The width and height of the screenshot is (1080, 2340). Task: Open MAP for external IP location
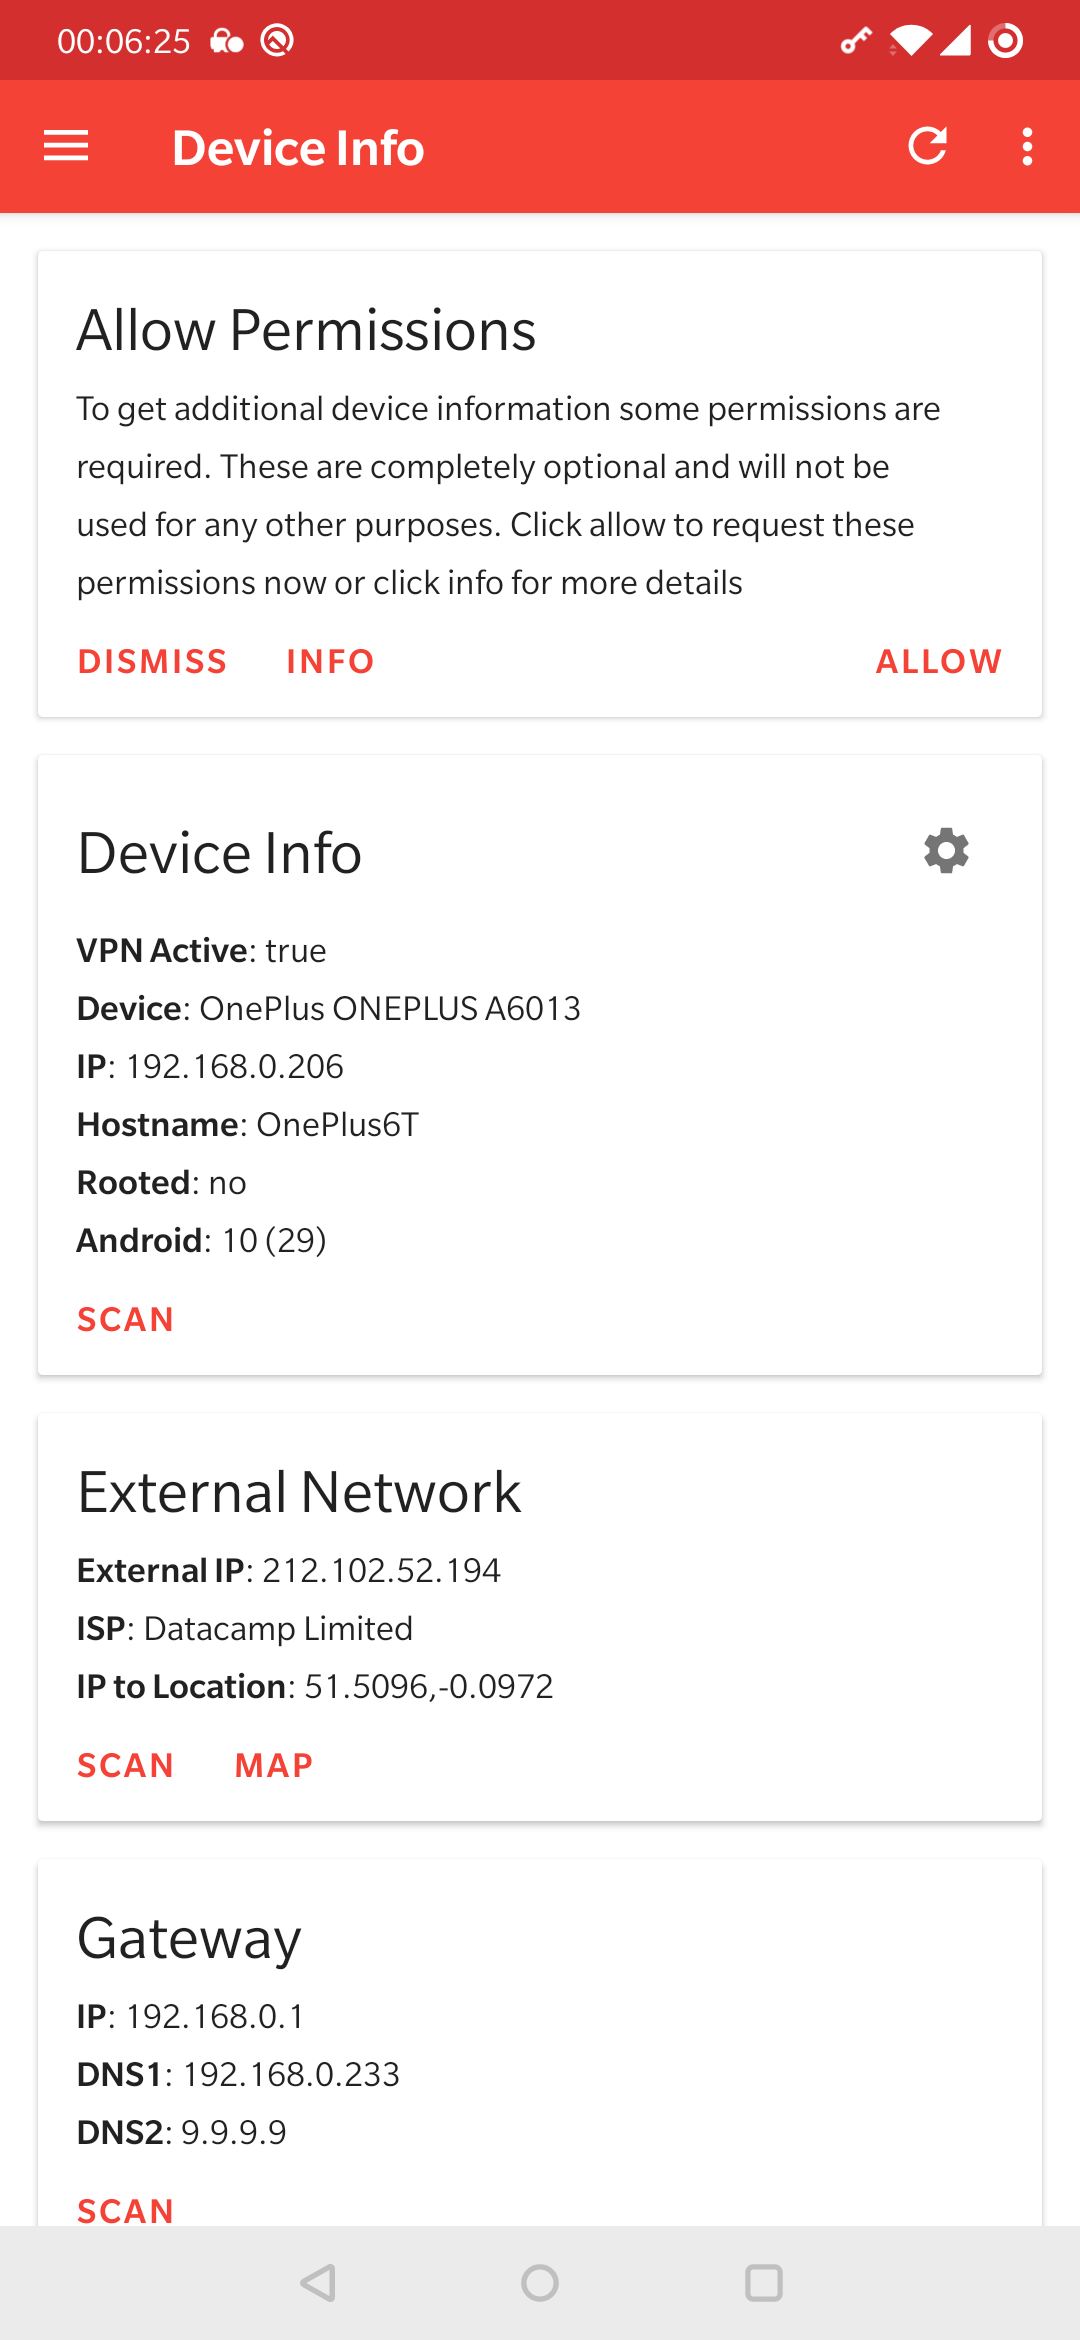coord(274,1766)
